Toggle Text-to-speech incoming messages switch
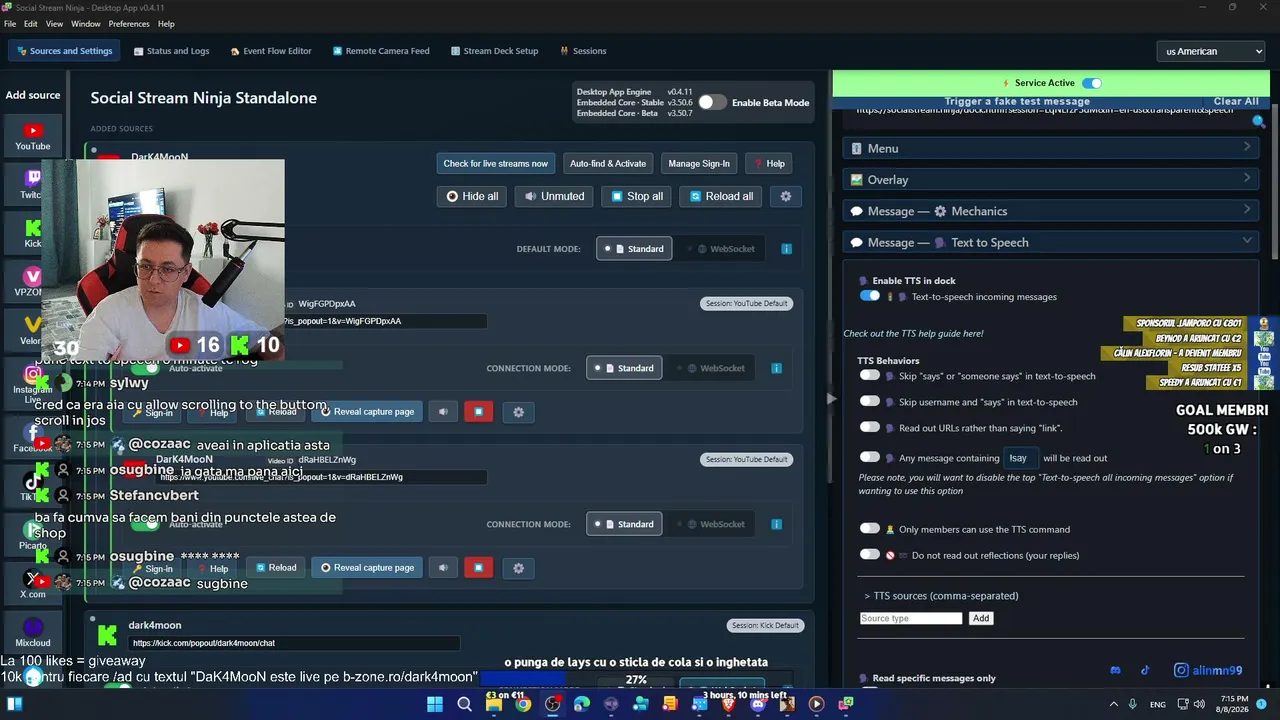1280x720 pixels. click(x=870, y=296)
